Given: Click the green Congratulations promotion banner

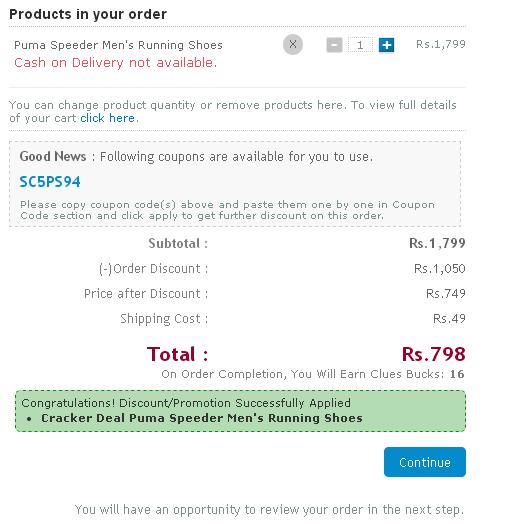Looking at the screenshot, I should pos(240,411).
